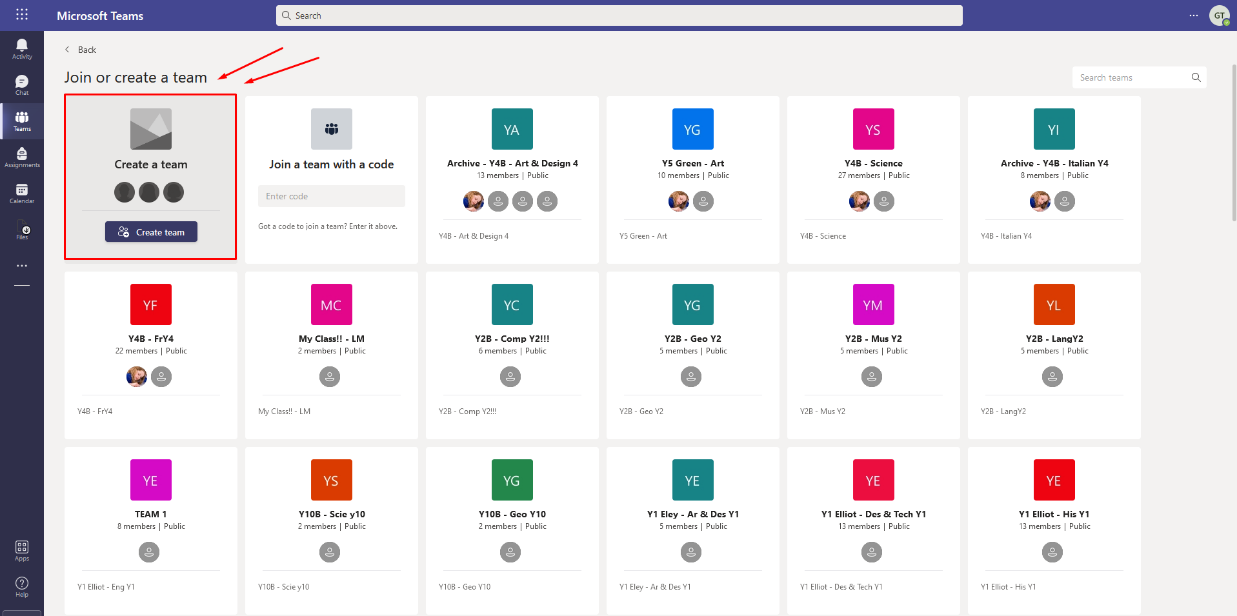The width and height of the screenshot is (1237, 616).
Task: Click team name 'Y5 Green - Art'
Action: (x=693, y=163)
